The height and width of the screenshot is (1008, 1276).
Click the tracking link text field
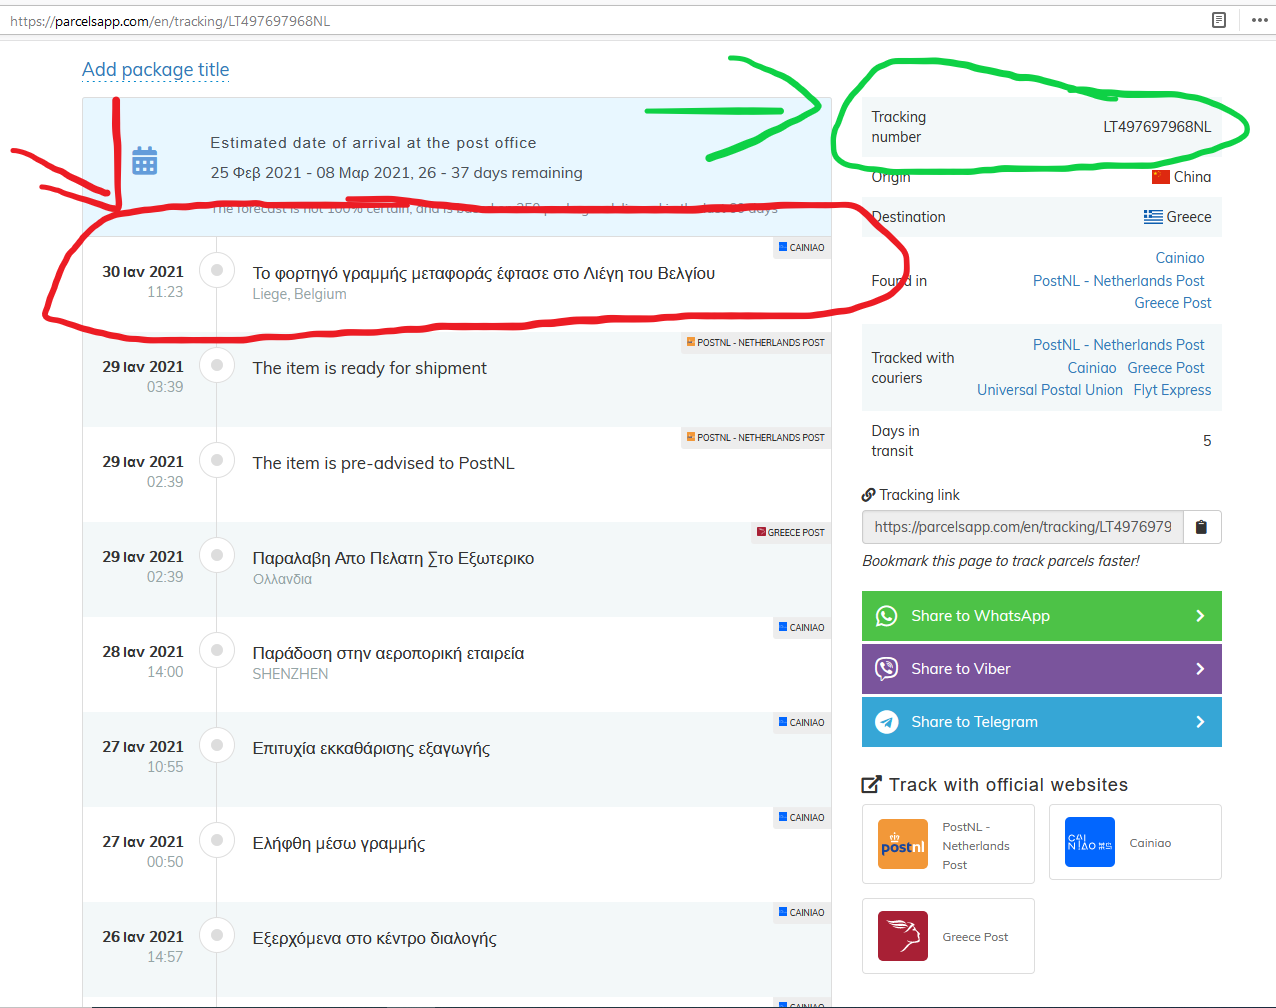click(x=1023, y=527)
